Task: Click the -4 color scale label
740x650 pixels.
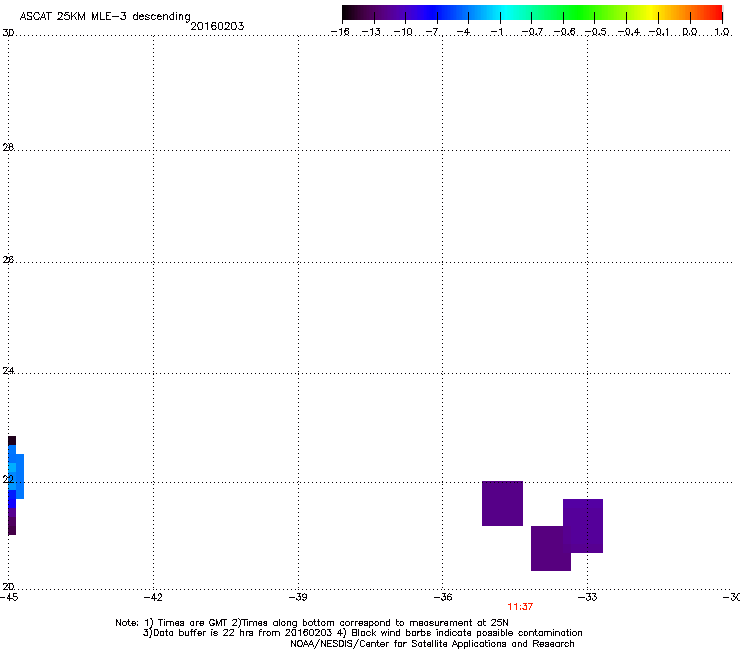Action: (x=463, y=32)
